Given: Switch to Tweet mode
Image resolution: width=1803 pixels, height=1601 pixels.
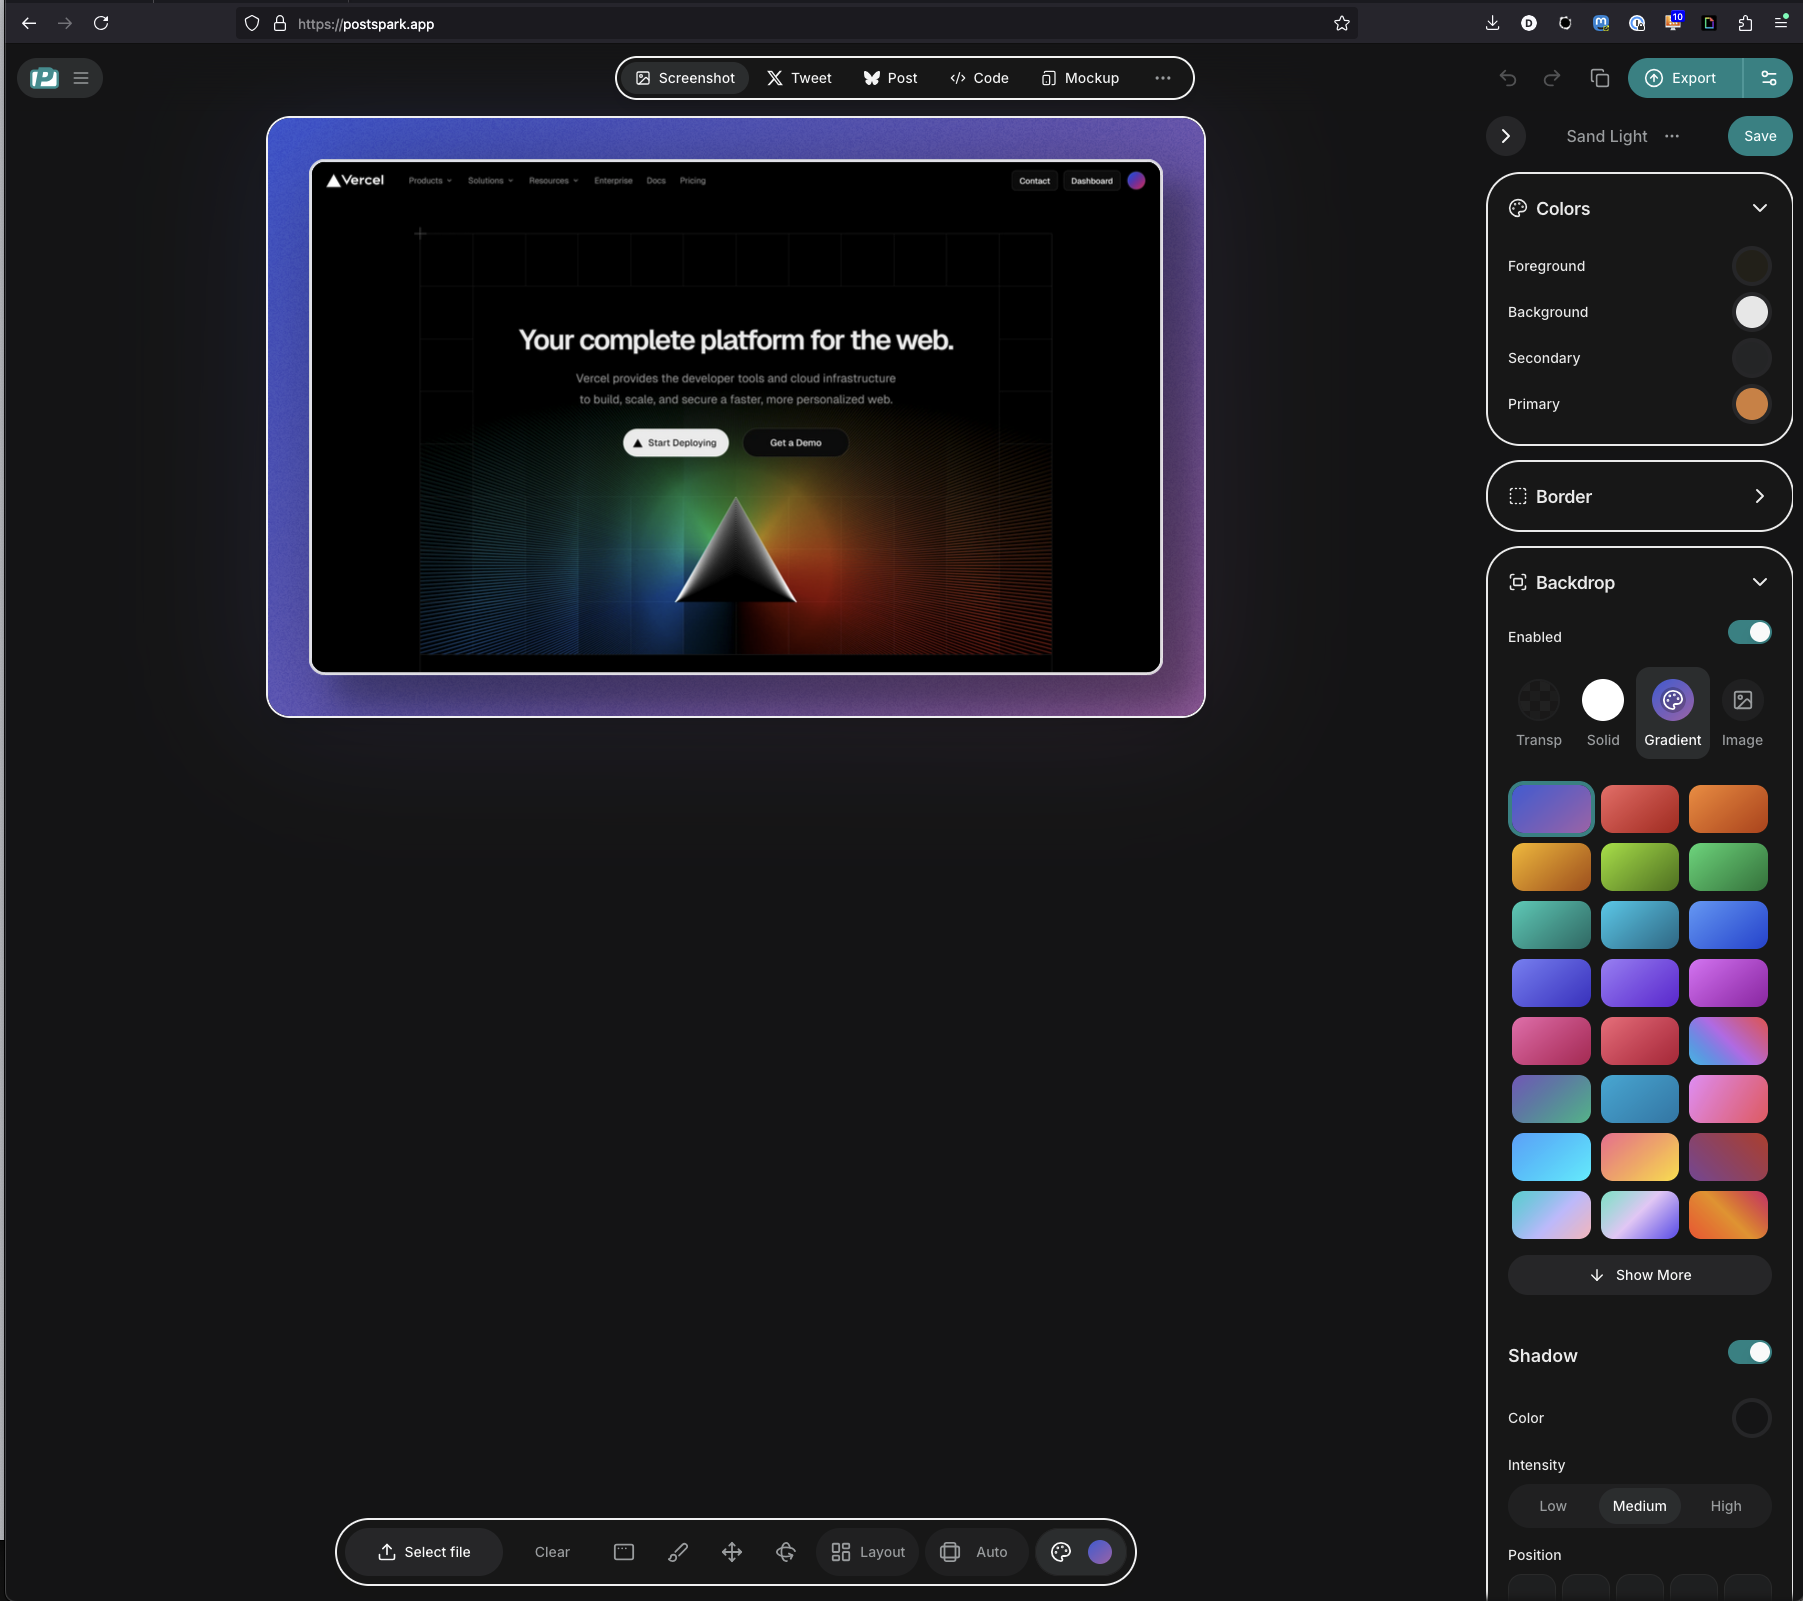Looking at the screenshot, I should 799,78.
